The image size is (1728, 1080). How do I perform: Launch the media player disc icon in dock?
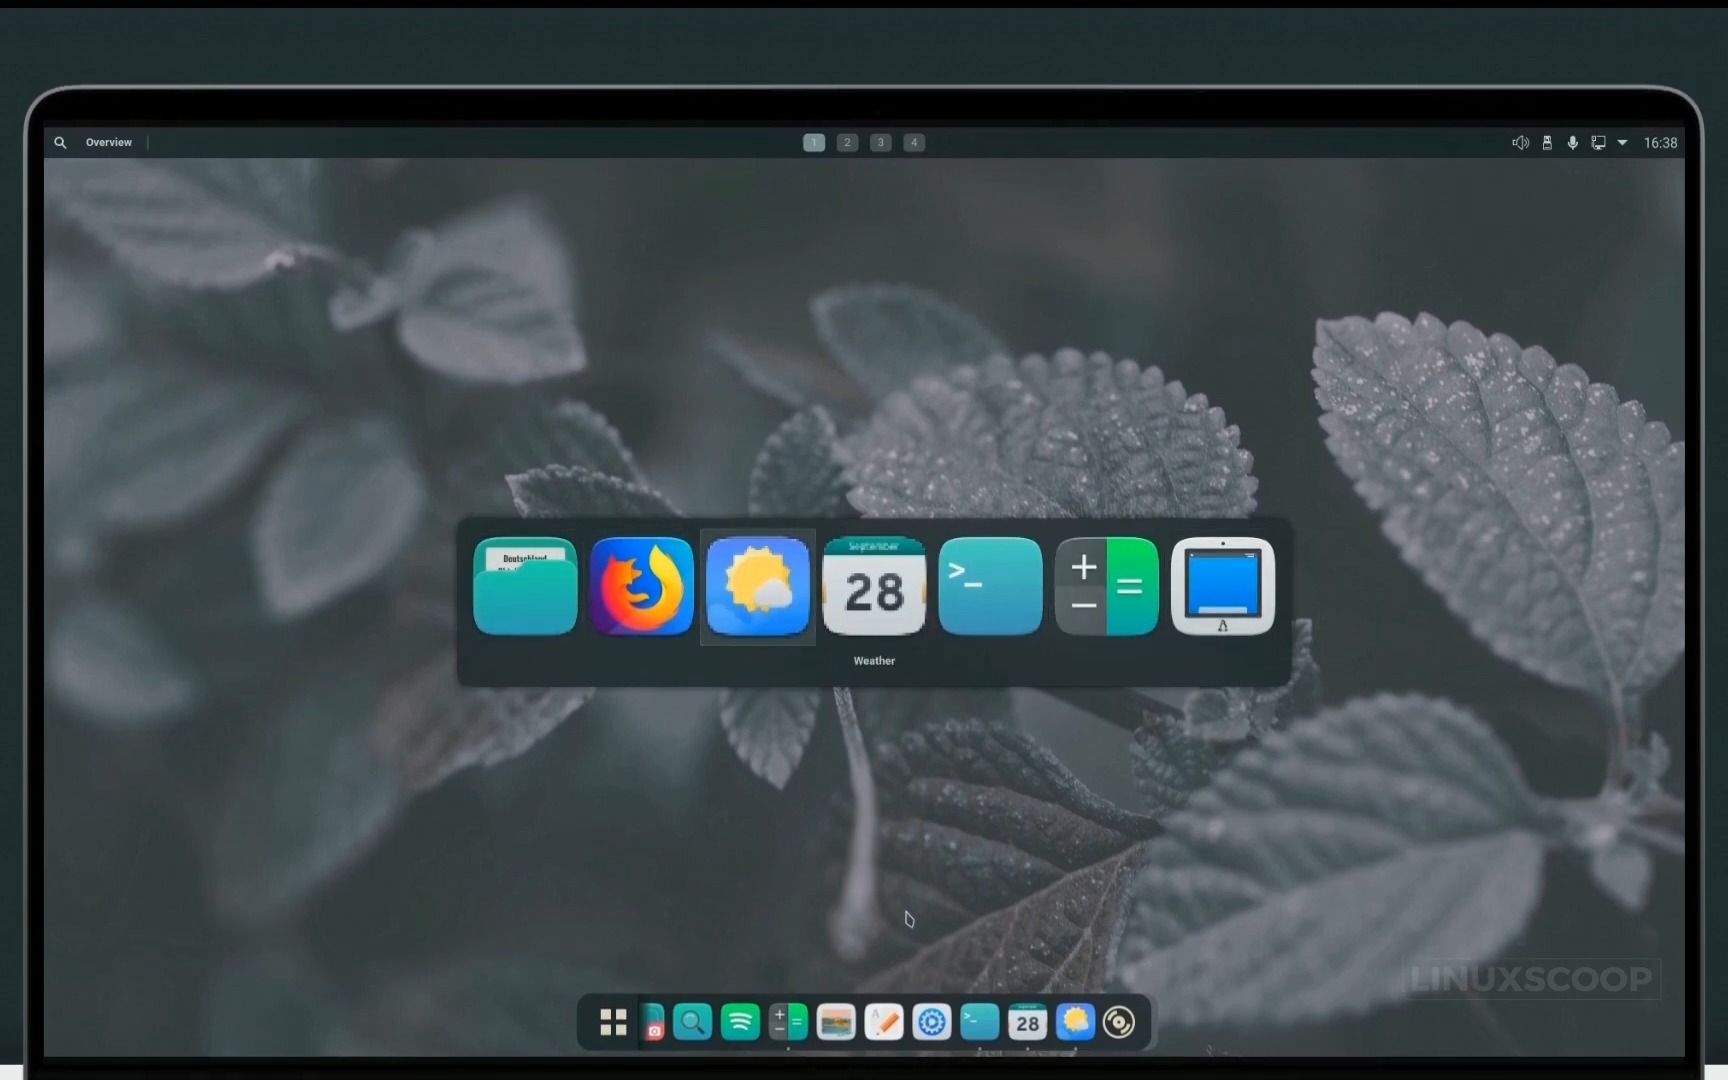pyautogui.click(x=1120, y=1022)
